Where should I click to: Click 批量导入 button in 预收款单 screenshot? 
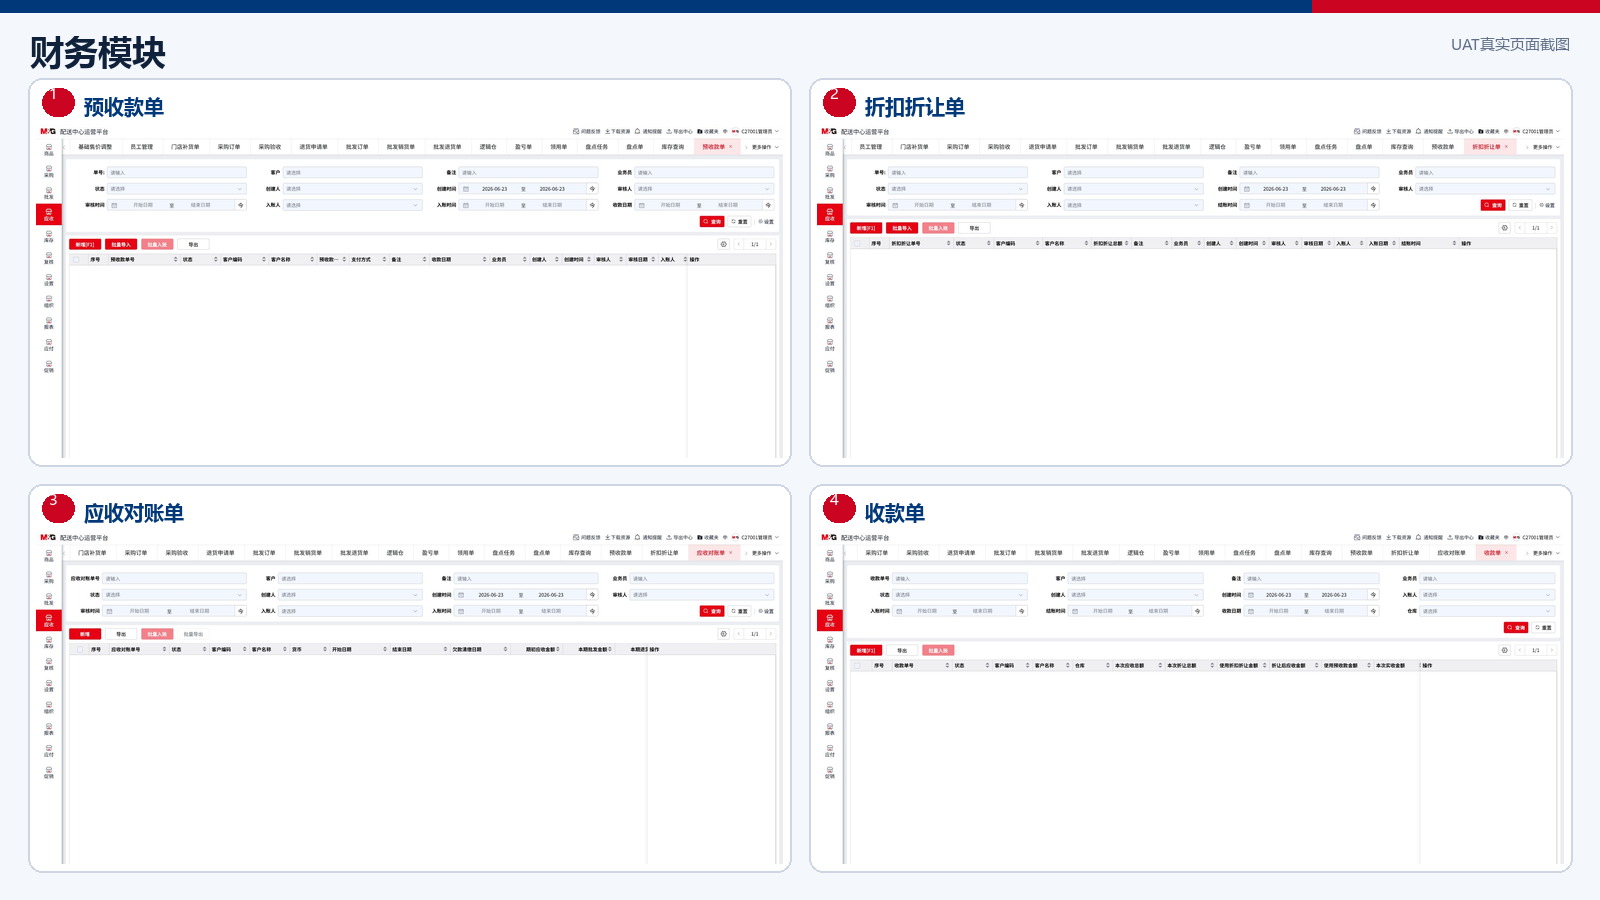click(x=121, y=244)
